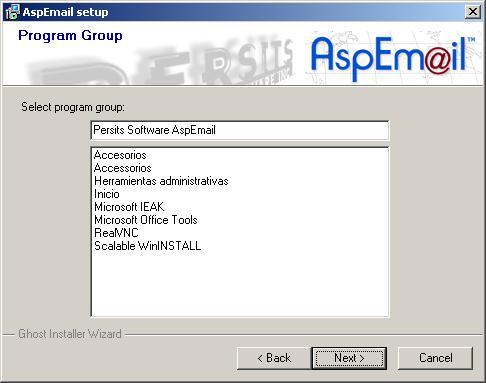Select Accessorios in the list
Image resolution: width=486 pixels, height=383 pixels.
[123, 168]
